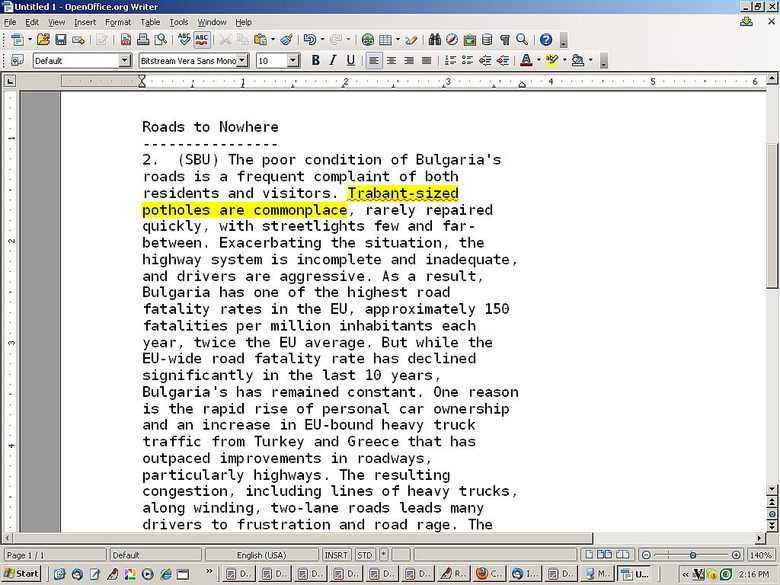The image size is (780, 585).
Task: Open Data Sources cylinder icon
Action: pyautogui.click(x=487, y=40)
